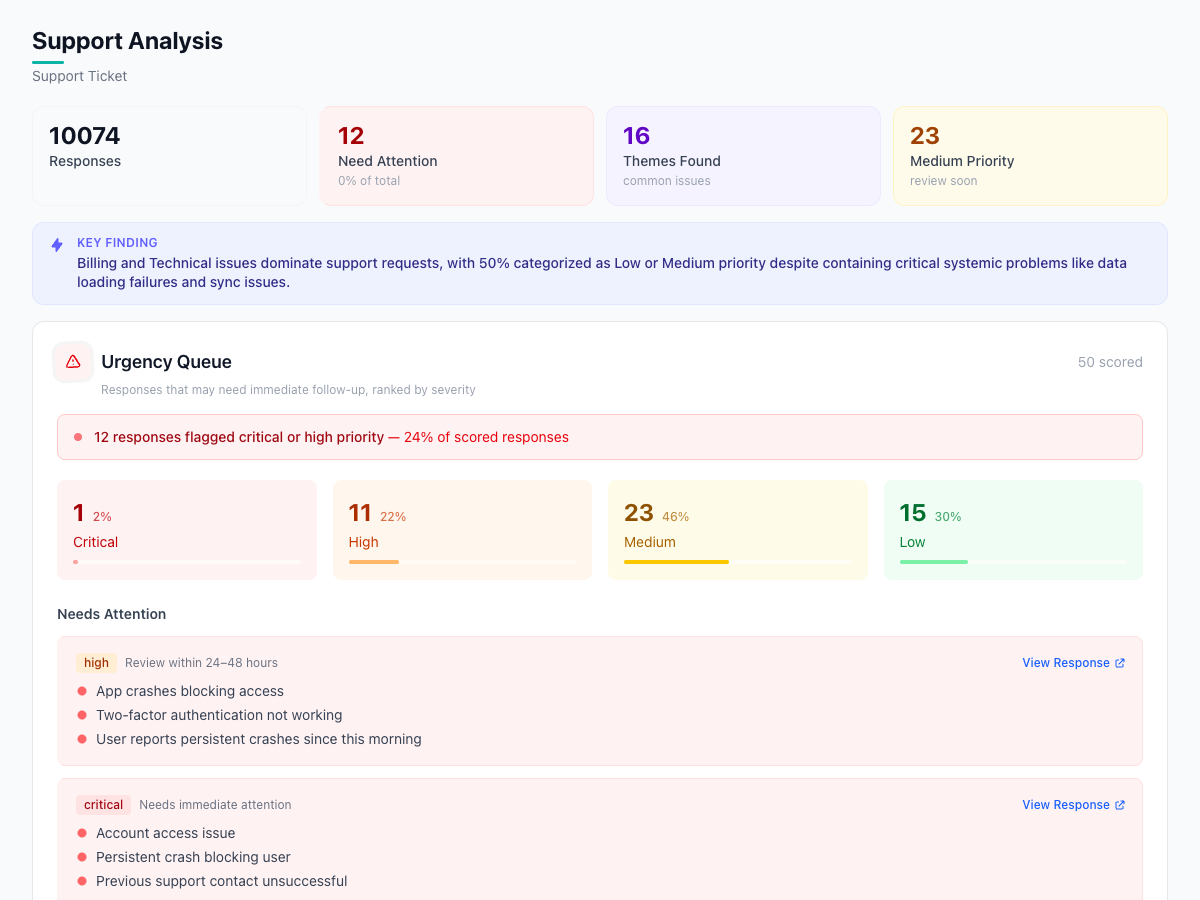The width and height of the screenshot is (1200, 900).
Task: Select the 16 Themes Found card
Action: click(x=743, y=155)
